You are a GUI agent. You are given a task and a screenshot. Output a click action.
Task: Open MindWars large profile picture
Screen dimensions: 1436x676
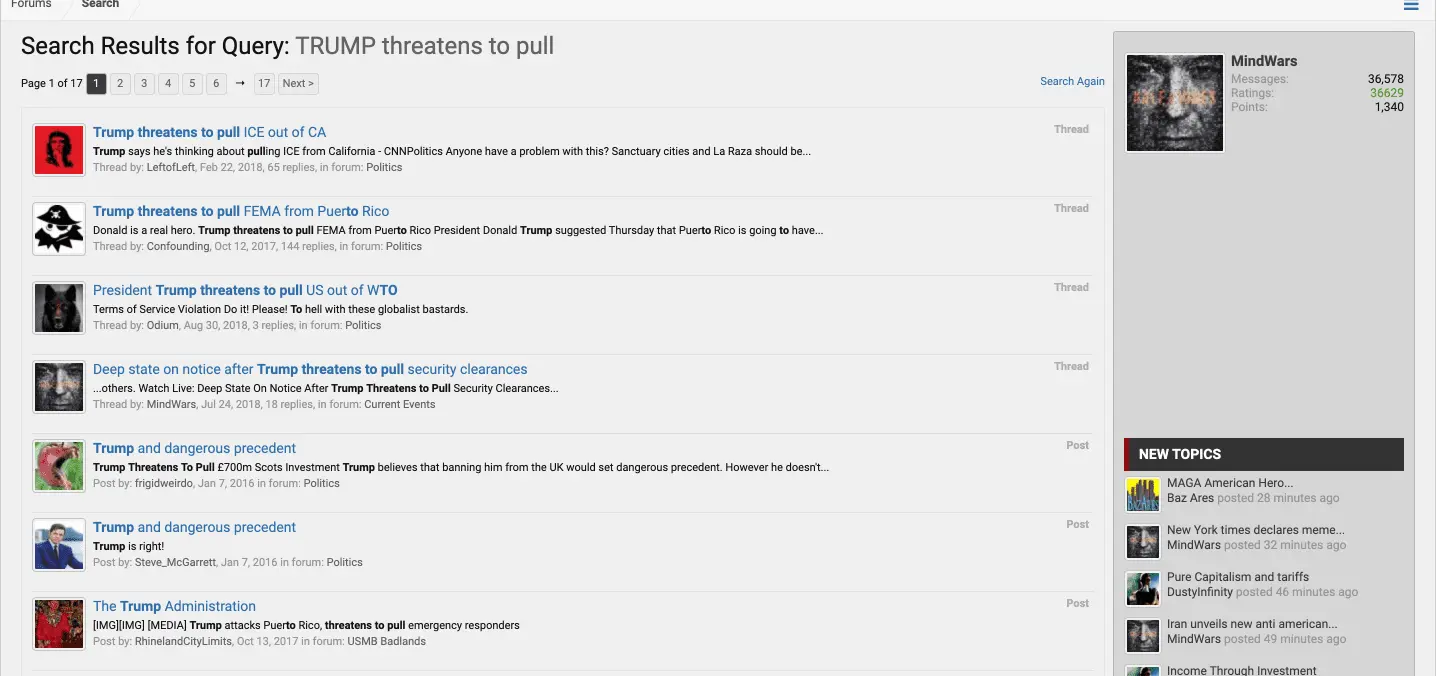click(1174, 103)
